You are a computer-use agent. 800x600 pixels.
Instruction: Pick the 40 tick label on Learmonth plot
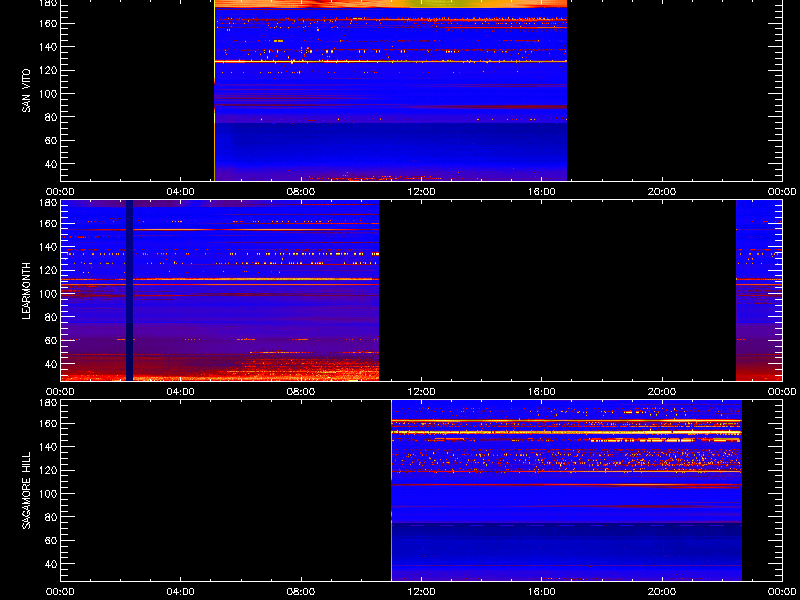tap(52, 364)
